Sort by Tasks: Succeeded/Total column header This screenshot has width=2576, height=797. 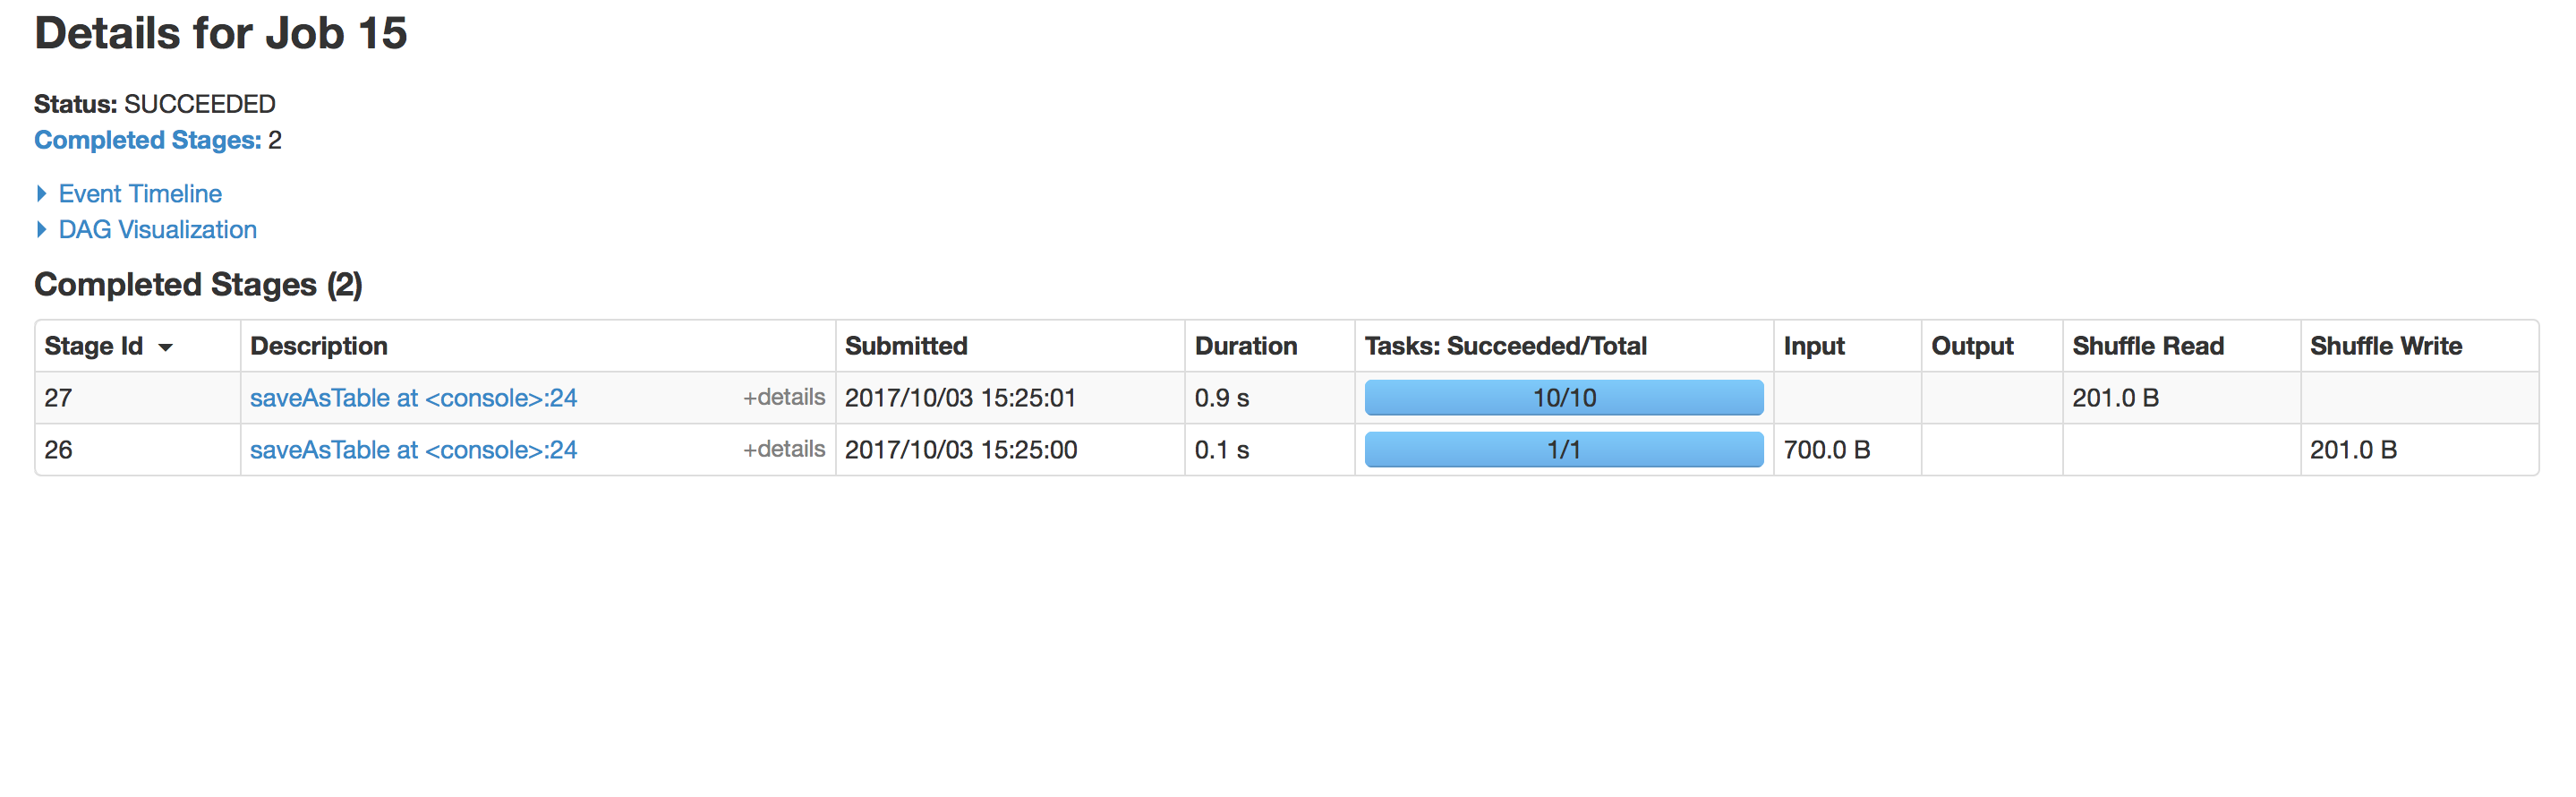click(1505, 346)
